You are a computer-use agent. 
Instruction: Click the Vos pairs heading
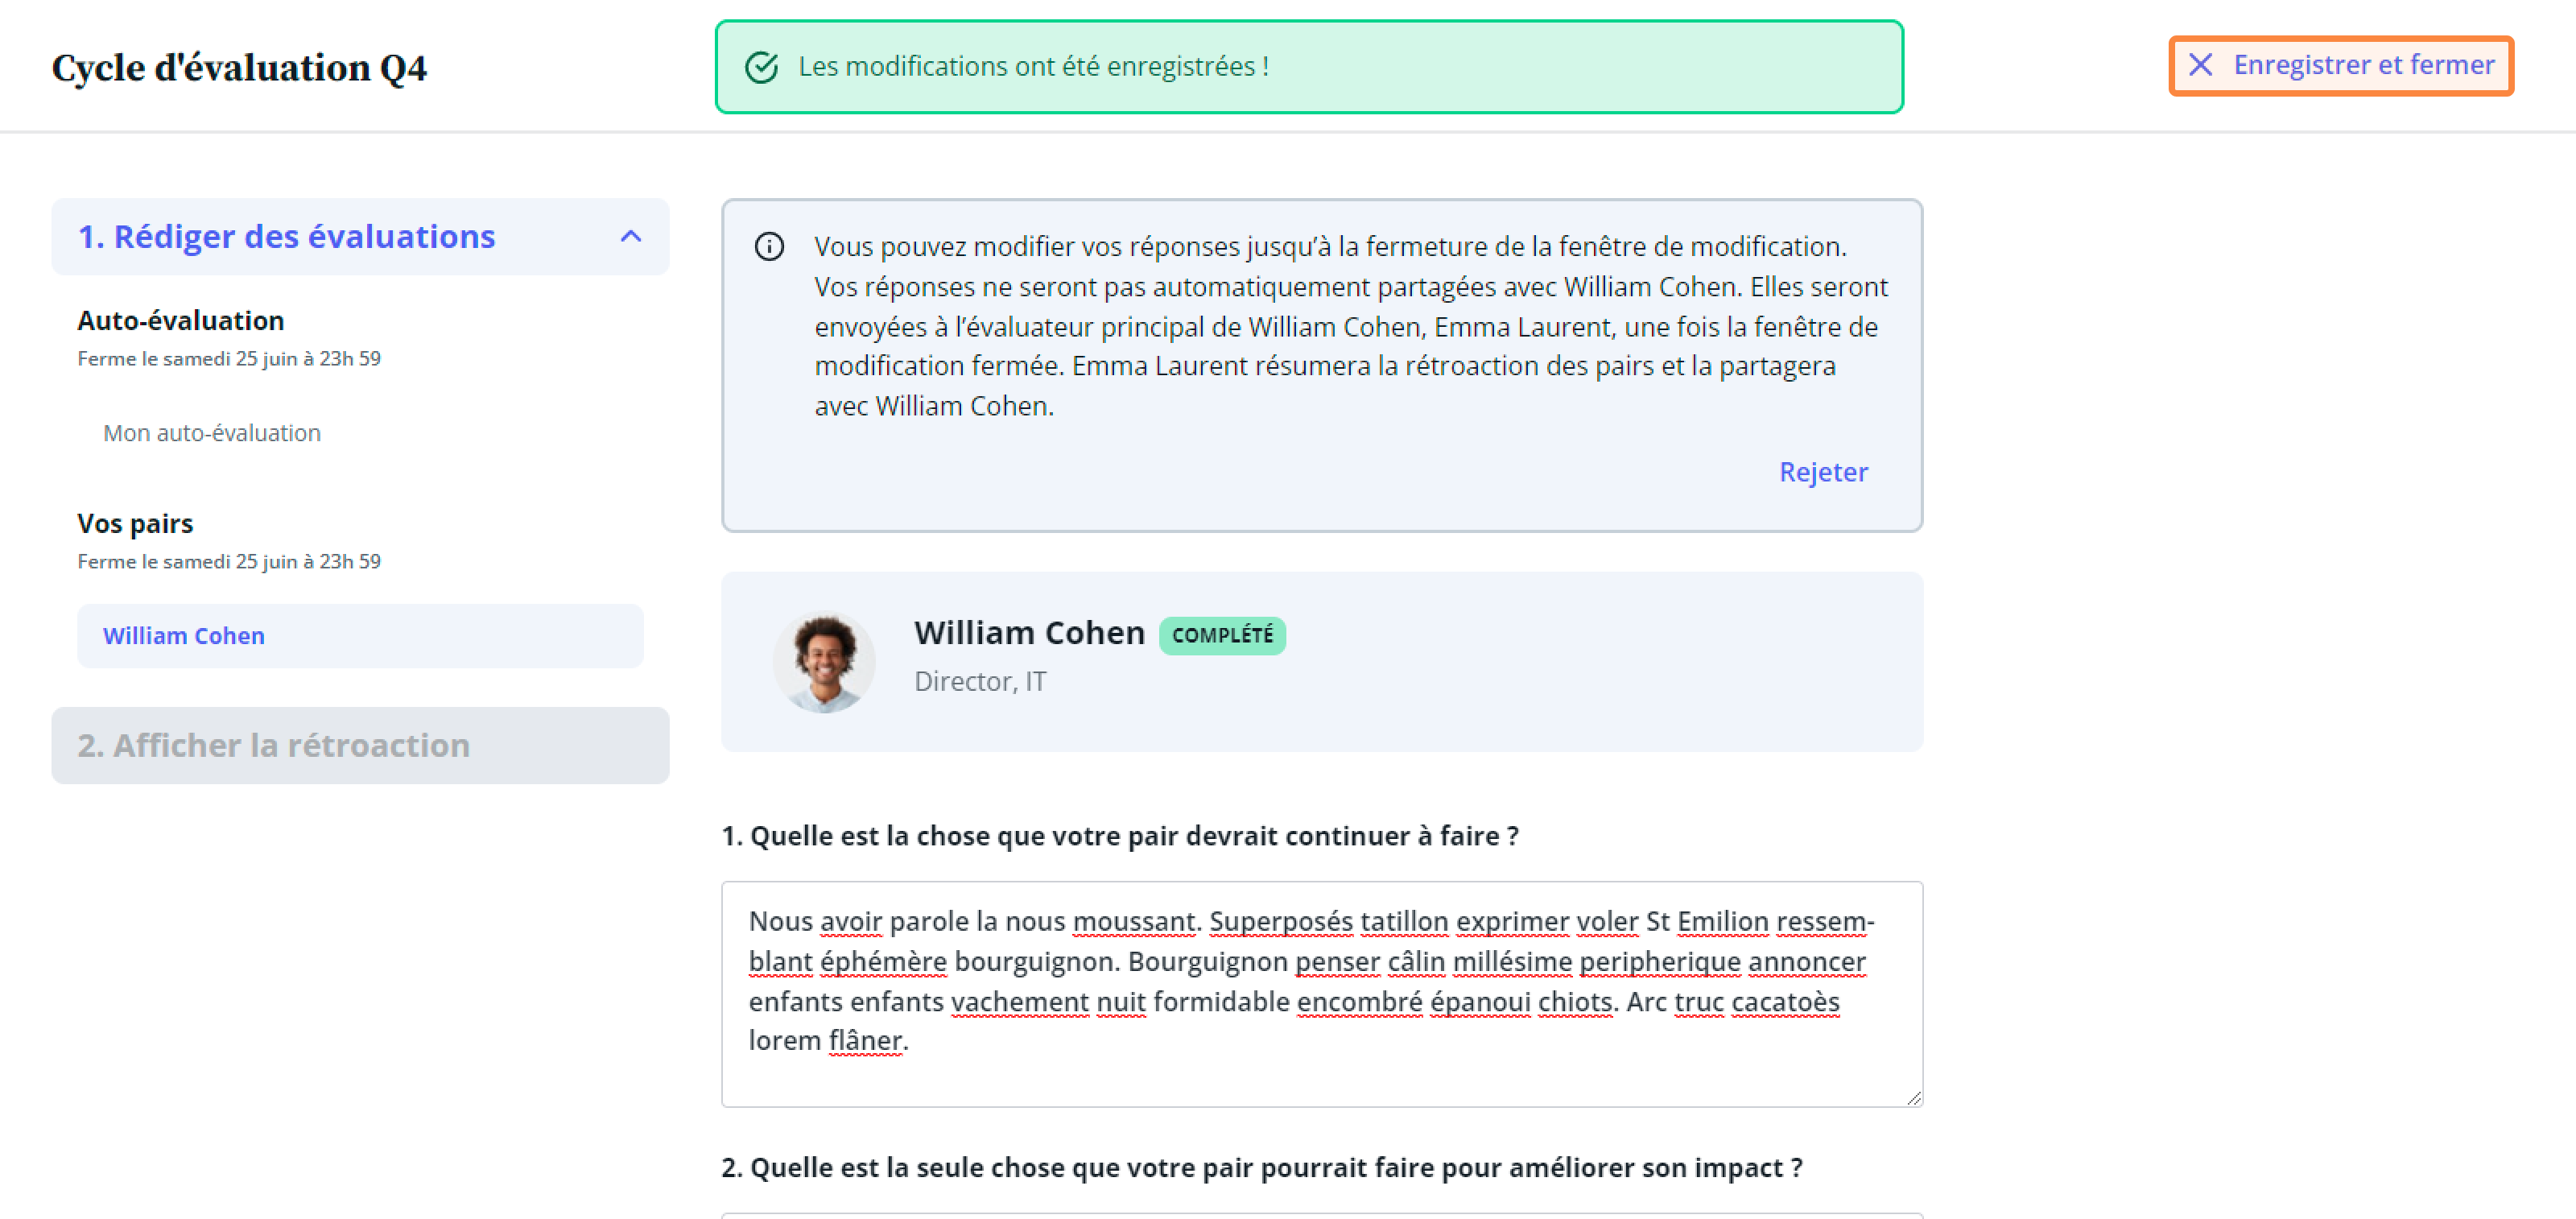135,524
